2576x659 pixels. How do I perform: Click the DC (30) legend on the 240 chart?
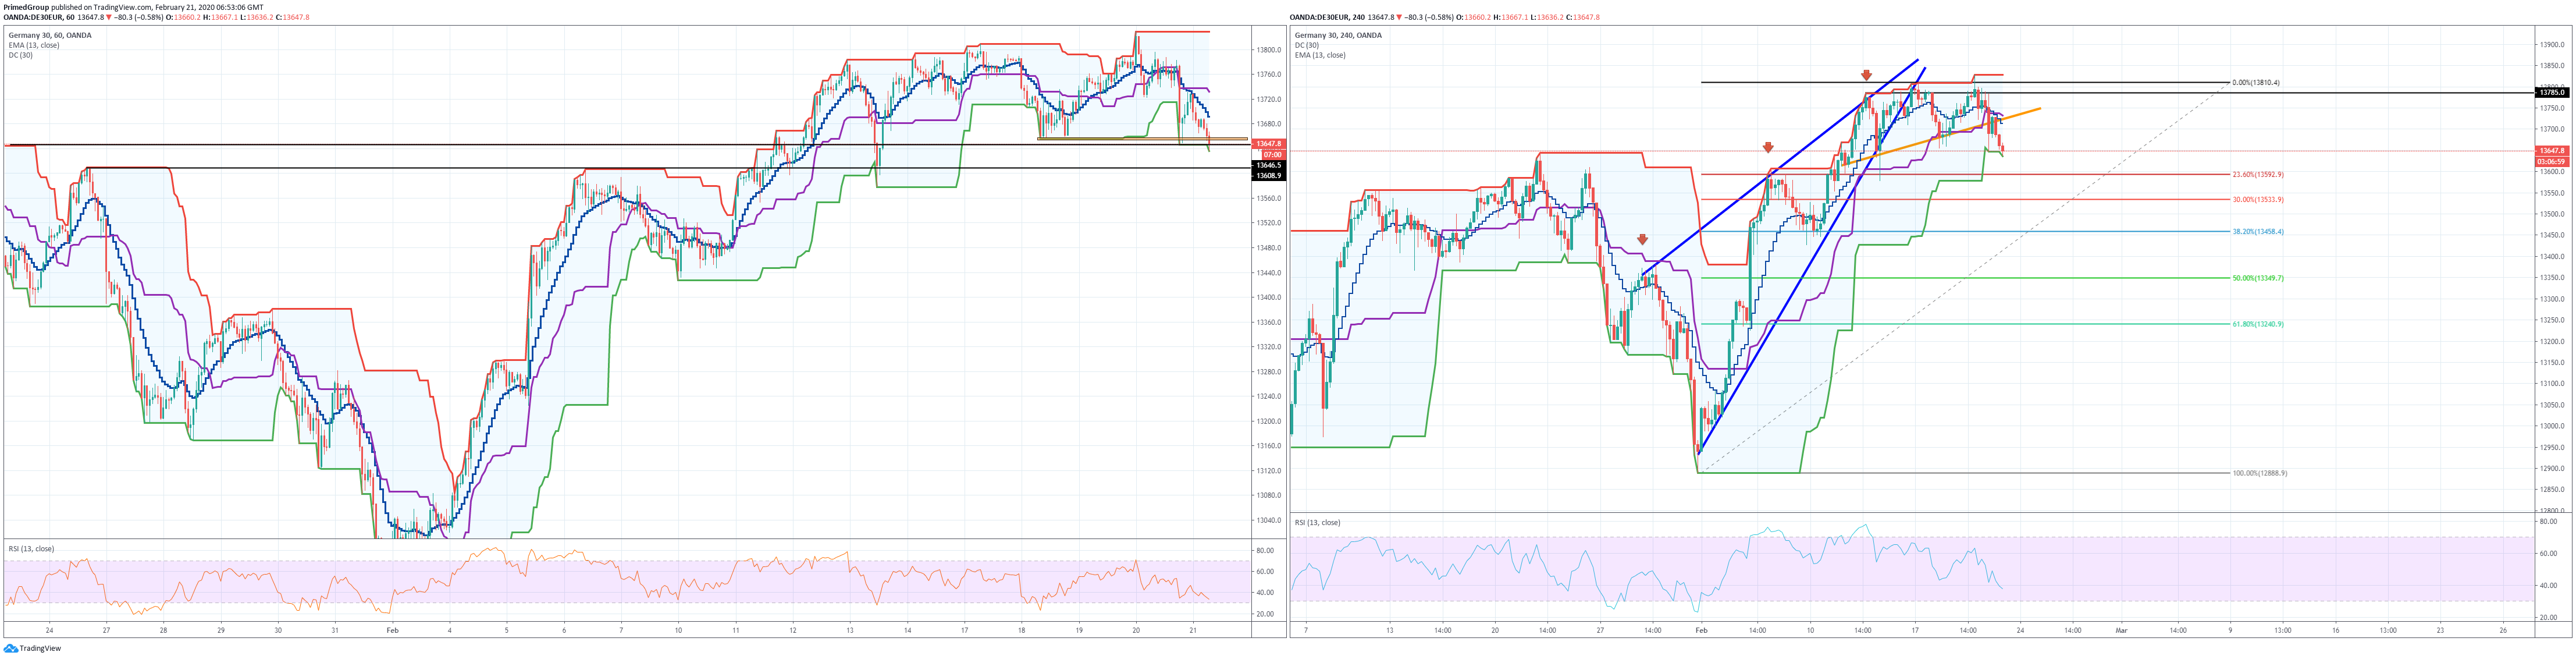1307,45
